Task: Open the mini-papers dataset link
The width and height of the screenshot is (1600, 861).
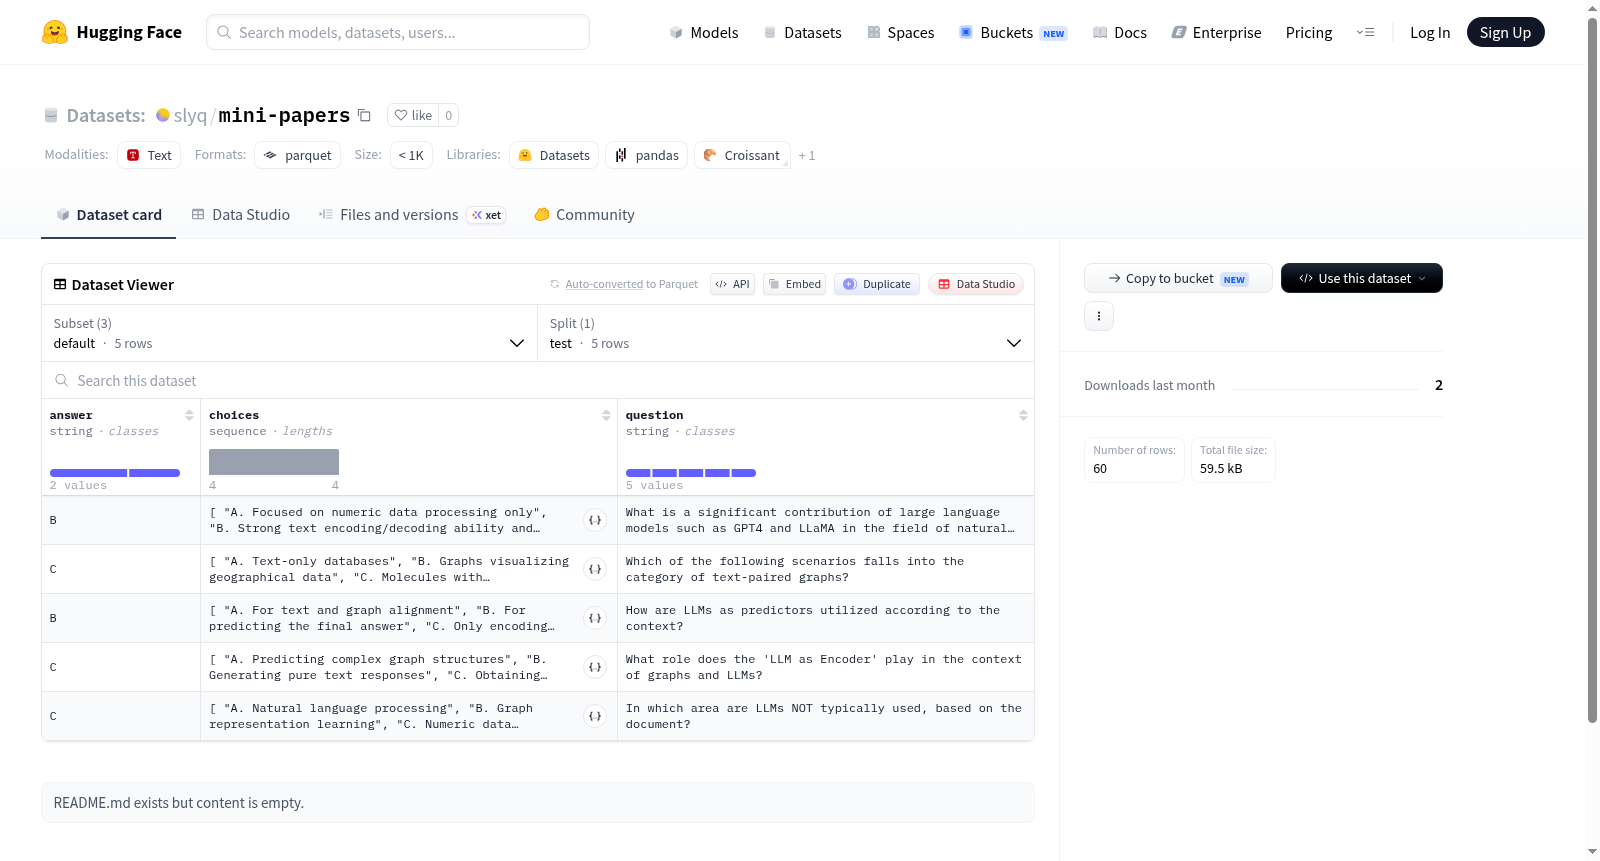Action: tap(284, 115)
